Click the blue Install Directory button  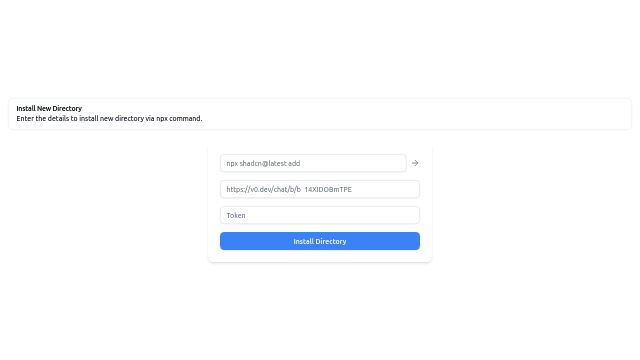click(320, 241)
